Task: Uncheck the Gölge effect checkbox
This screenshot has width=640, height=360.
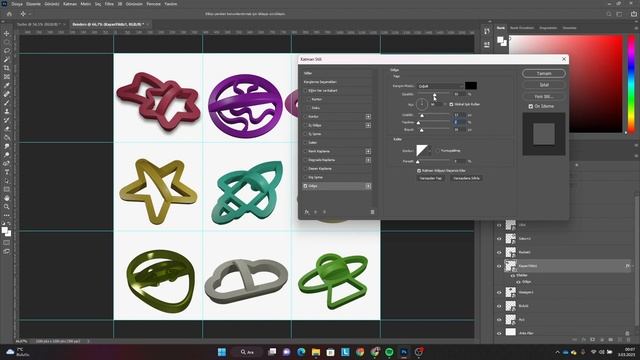Action: 305,186
